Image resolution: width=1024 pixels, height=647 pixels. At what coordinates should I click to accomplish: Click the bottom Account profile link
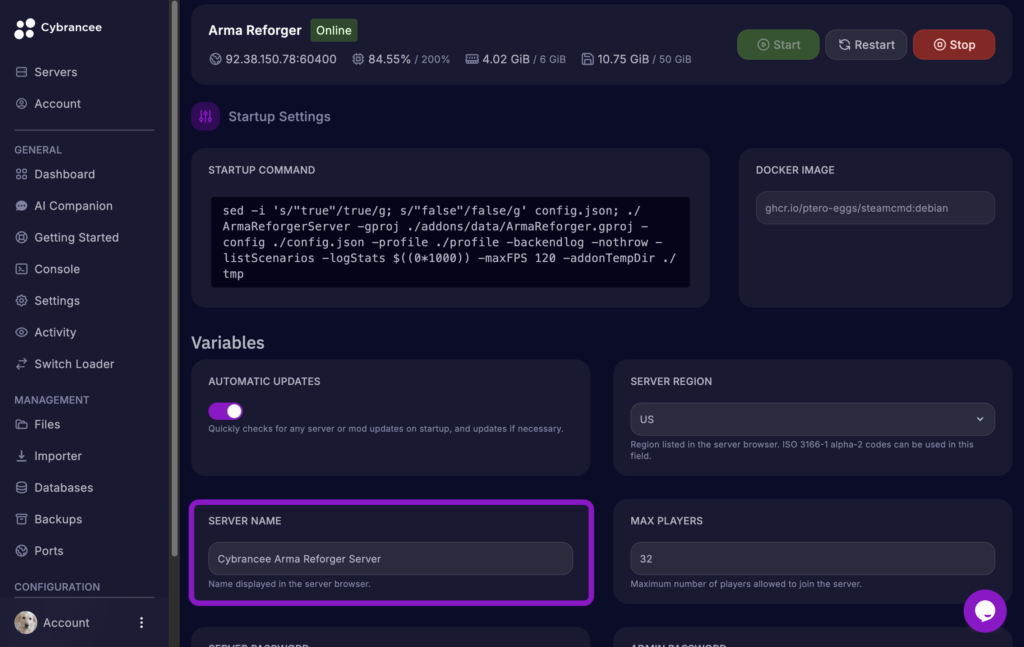coord(66,623)
